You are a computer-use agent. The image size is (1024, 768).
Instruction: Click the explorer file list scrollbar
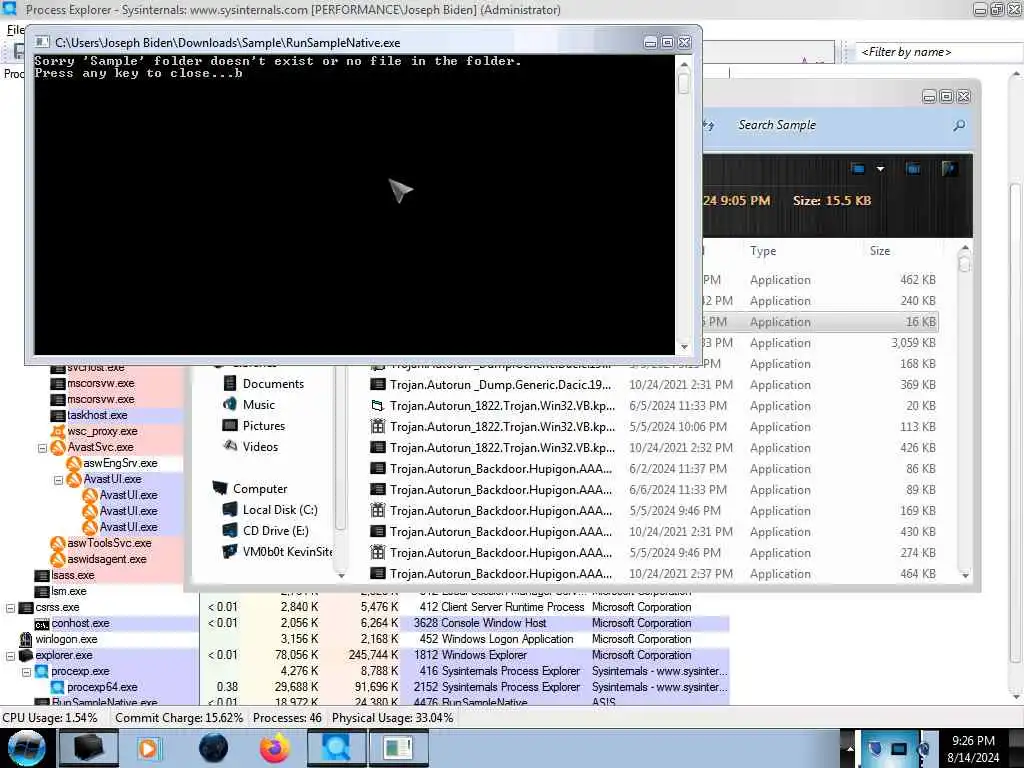click(965, 412)
